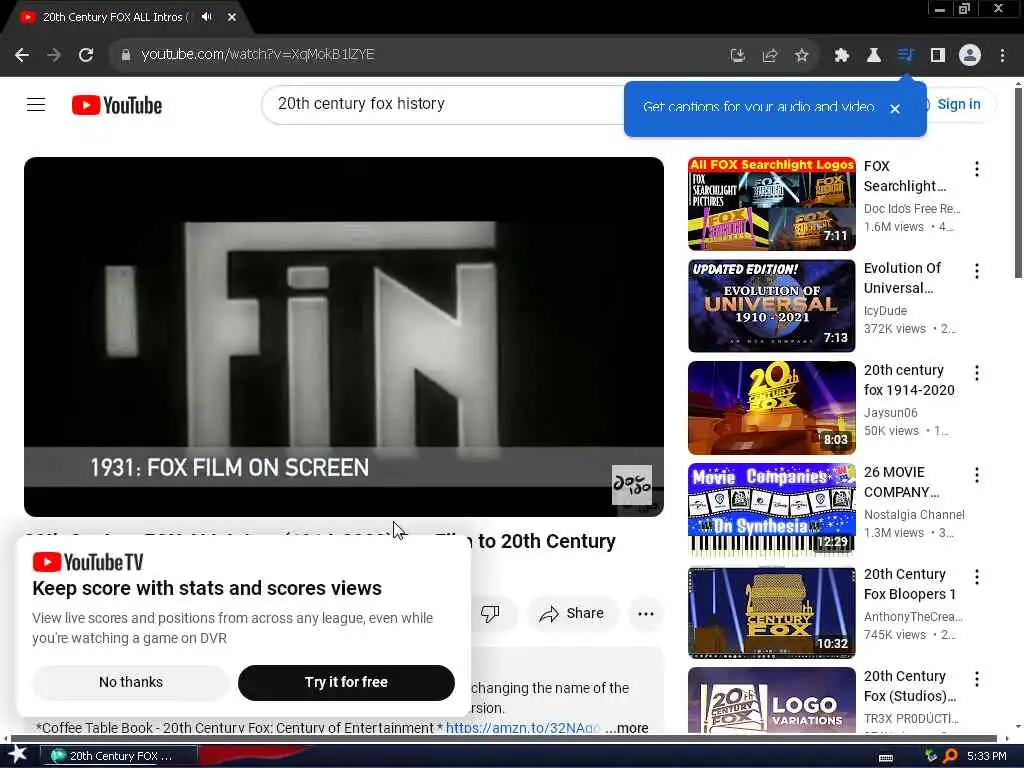Screen dimensions: 1024x768
Task: Open the options menu for 26 MOVIE COMPANY video
Action: point(977,475)
